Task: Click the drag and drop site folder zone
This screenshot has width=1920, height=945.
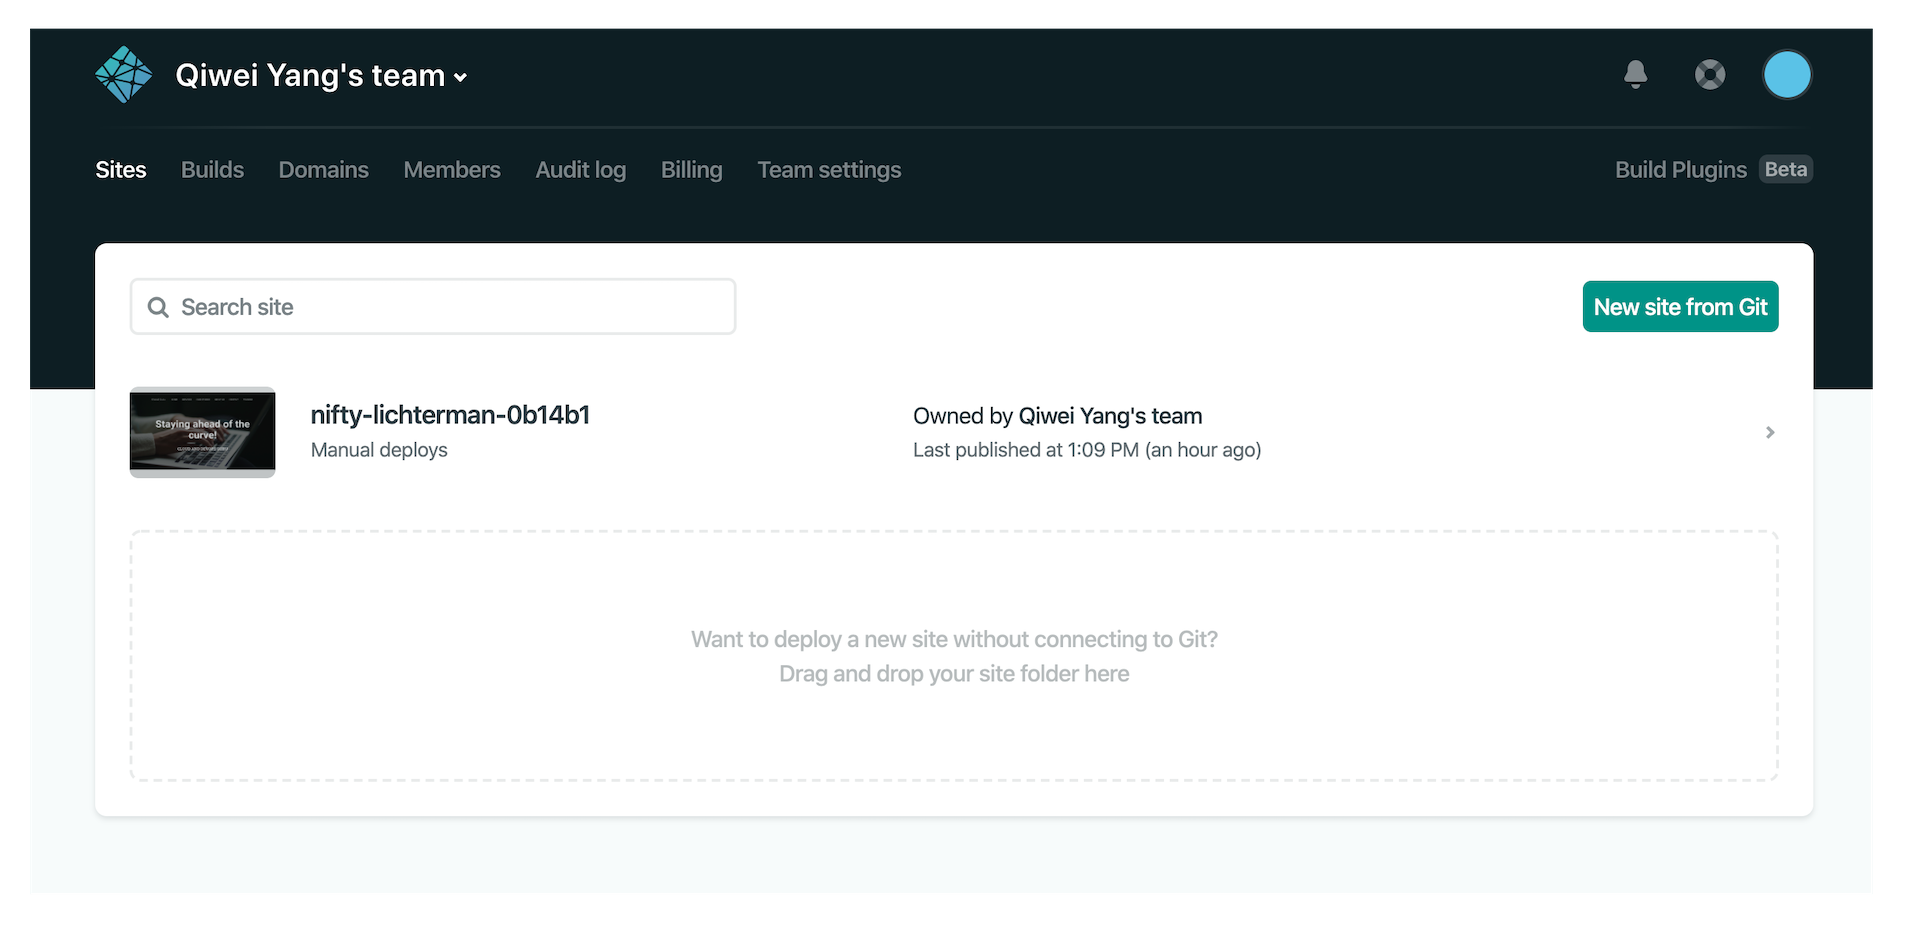Action: tap(954, 656)
